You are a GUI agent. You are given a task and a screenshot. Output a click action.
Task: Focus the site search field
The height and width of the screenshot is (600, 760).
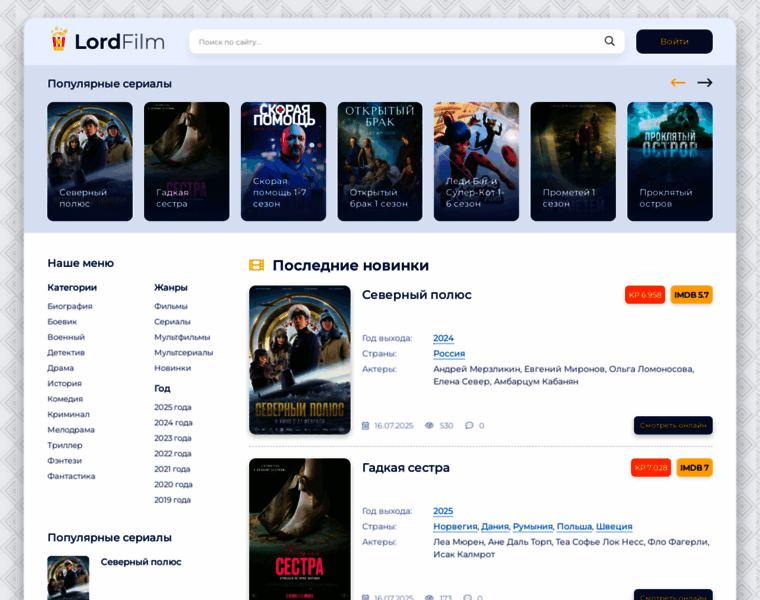[x=407, y=42]
